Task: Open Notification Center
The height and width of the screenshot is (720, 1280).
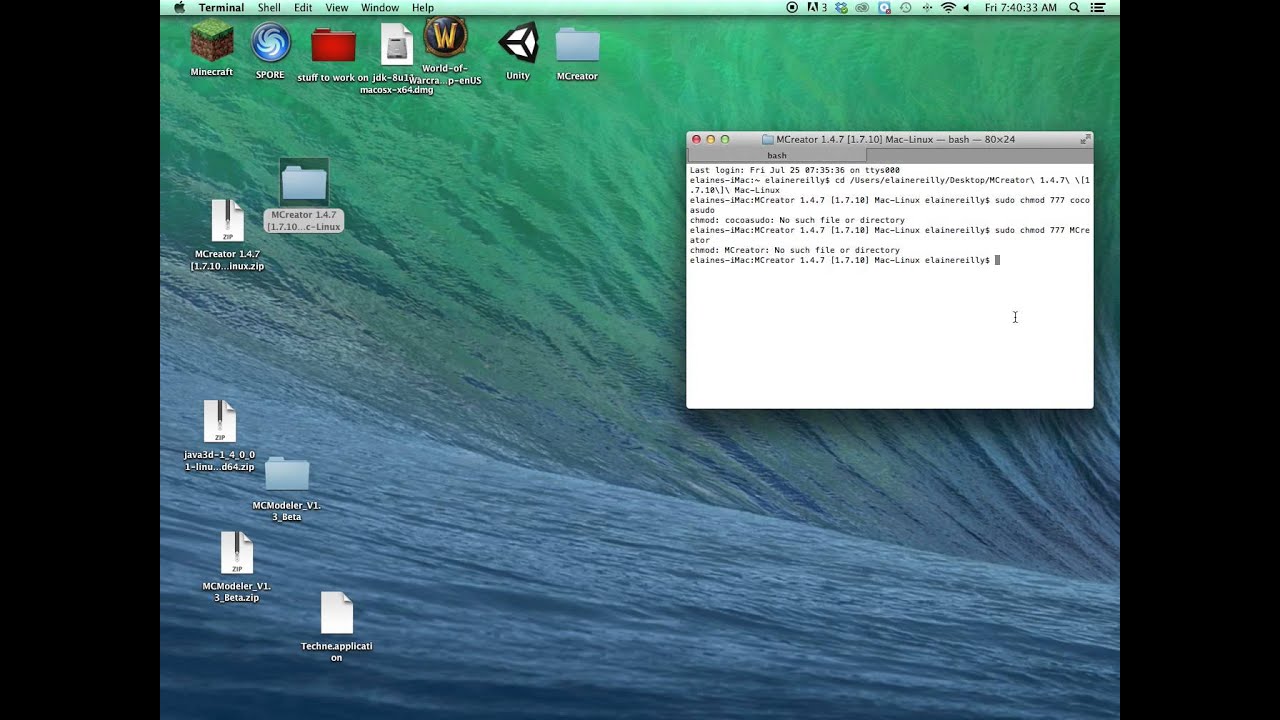Action: 1098,7
